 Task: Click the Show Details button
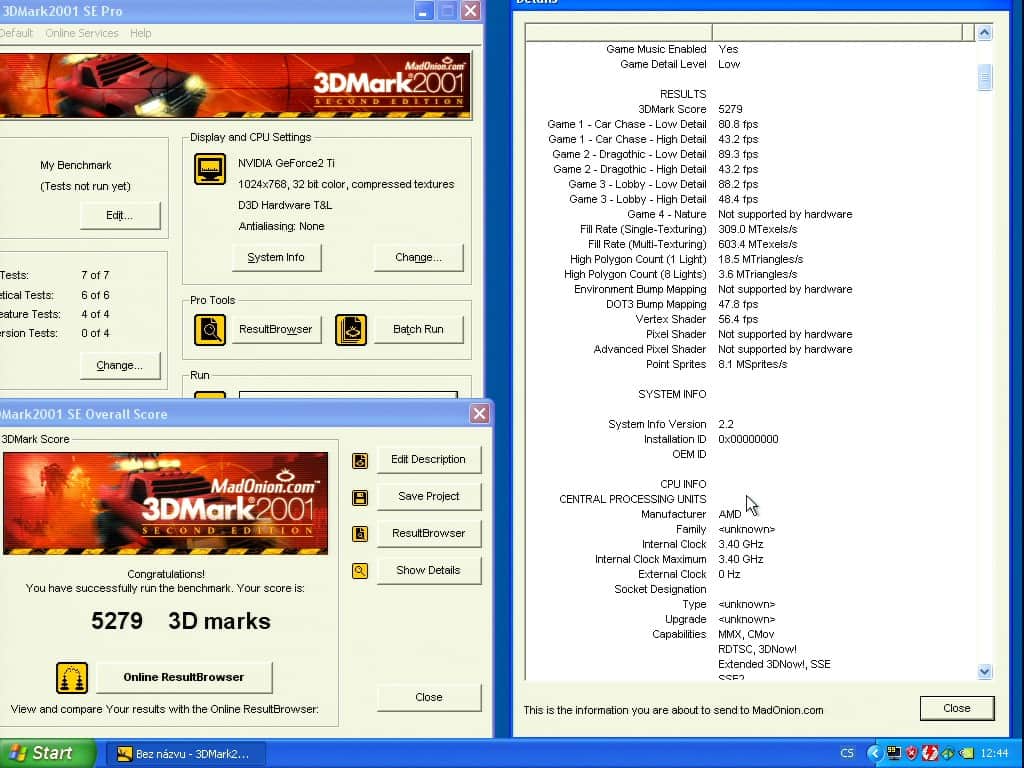pos(428,570)
